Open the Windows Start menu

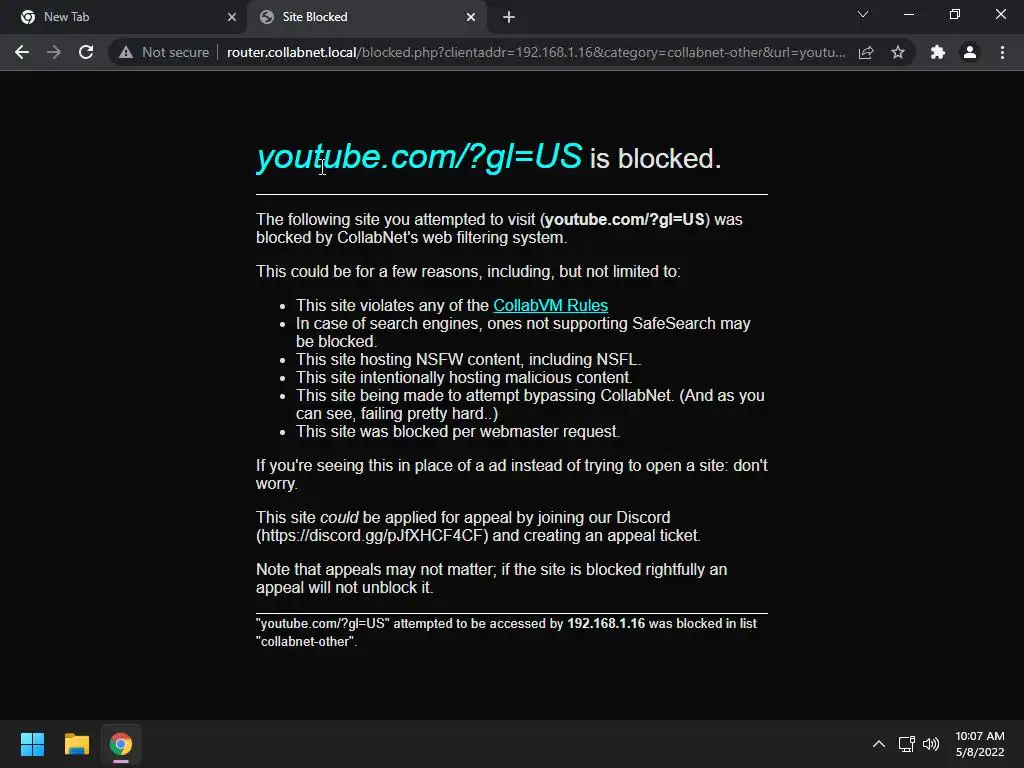tap(32, 744)
